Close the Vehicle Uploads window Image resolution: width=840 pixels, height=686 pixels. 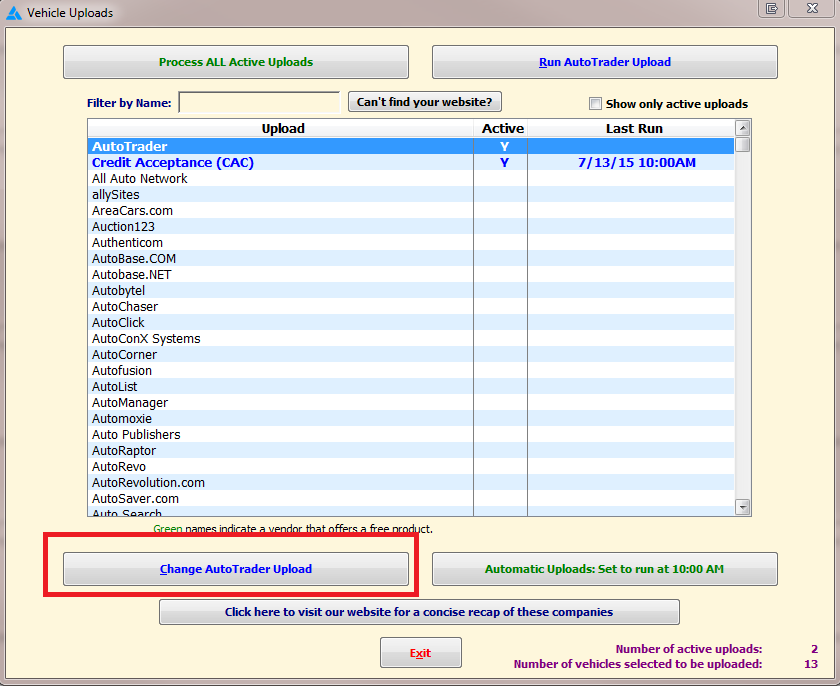pos(812,9)
